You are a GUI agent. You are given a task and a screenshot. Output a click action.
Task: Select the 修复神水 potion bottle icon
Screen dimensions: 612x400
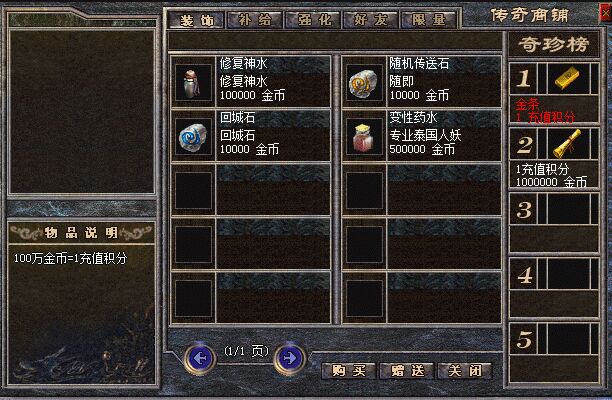coord(193,83)
